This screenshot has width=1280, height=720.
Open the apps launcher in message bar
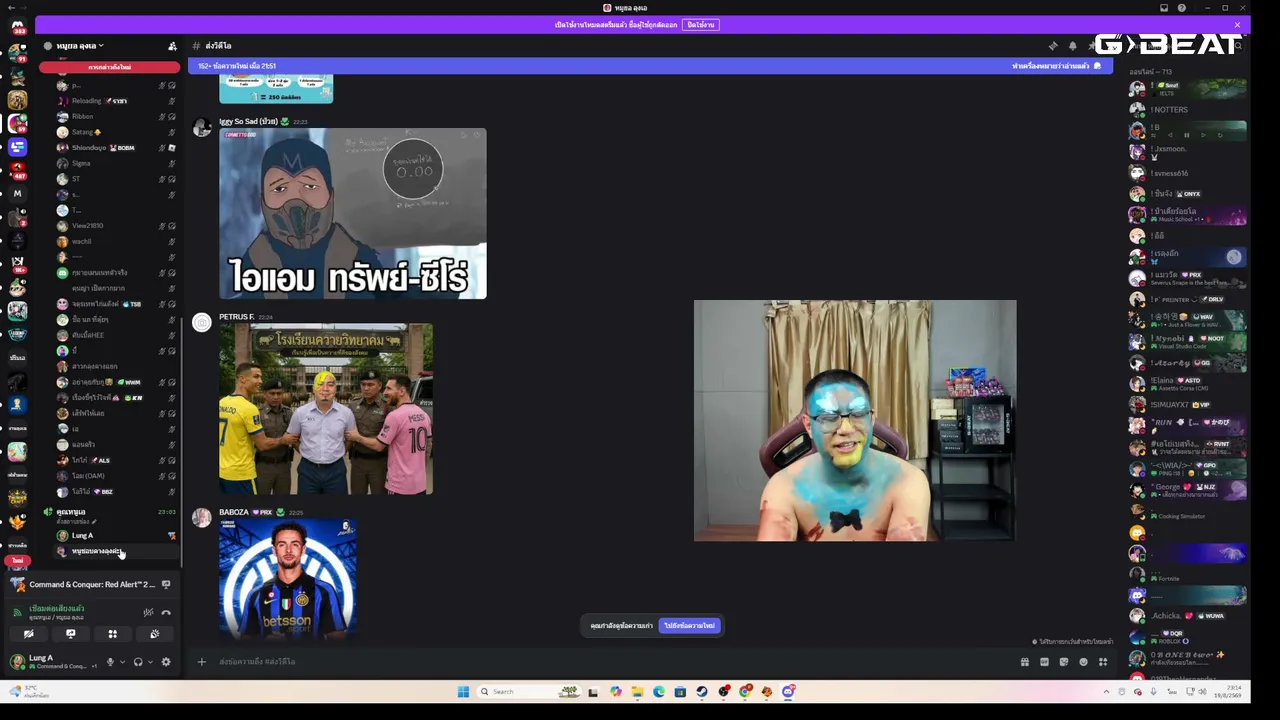tap(1103, 662)
